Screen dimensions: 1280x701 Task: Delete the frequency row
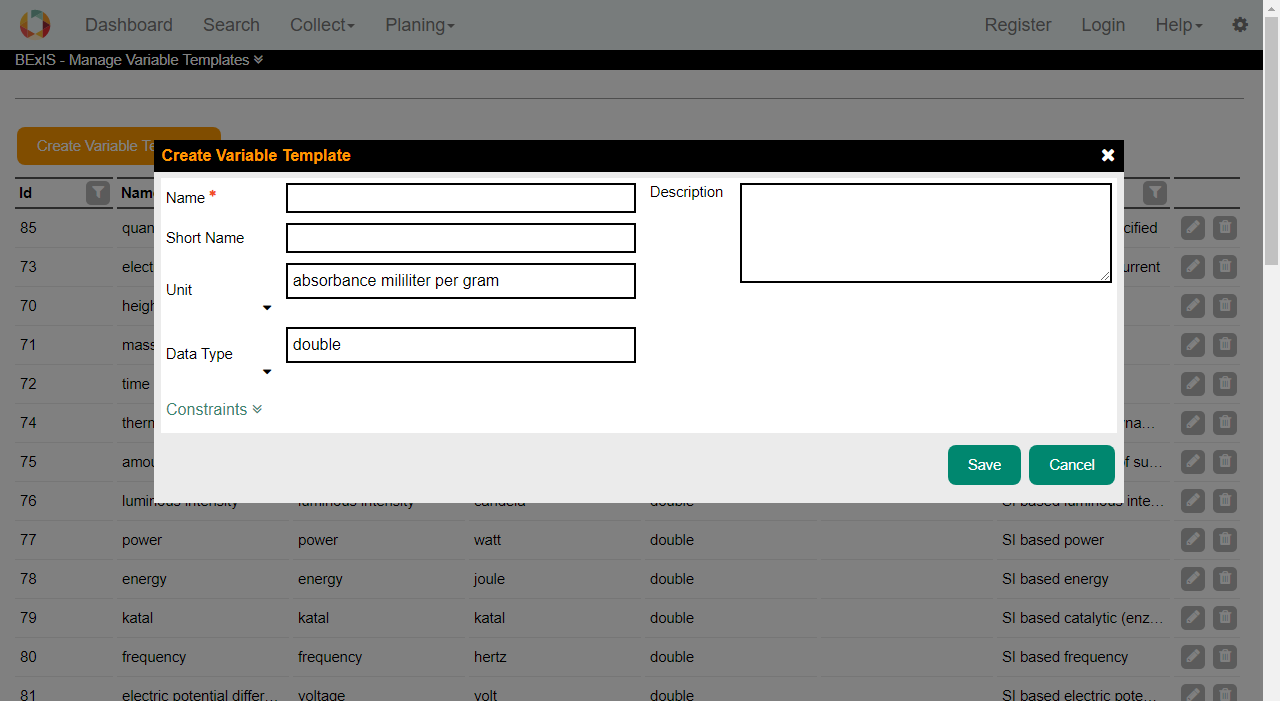[x=1225, y=657]
